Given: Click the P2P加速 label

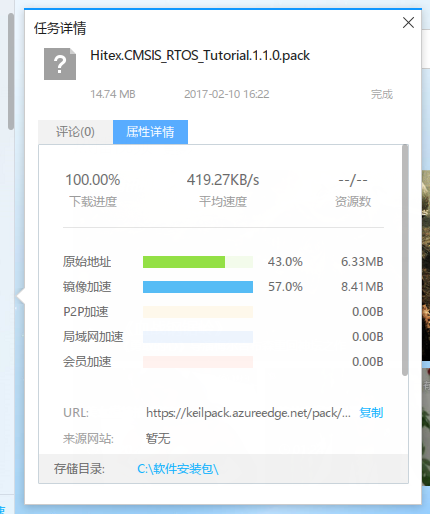Looking at the screenshot, I should [x=86, y=312].
